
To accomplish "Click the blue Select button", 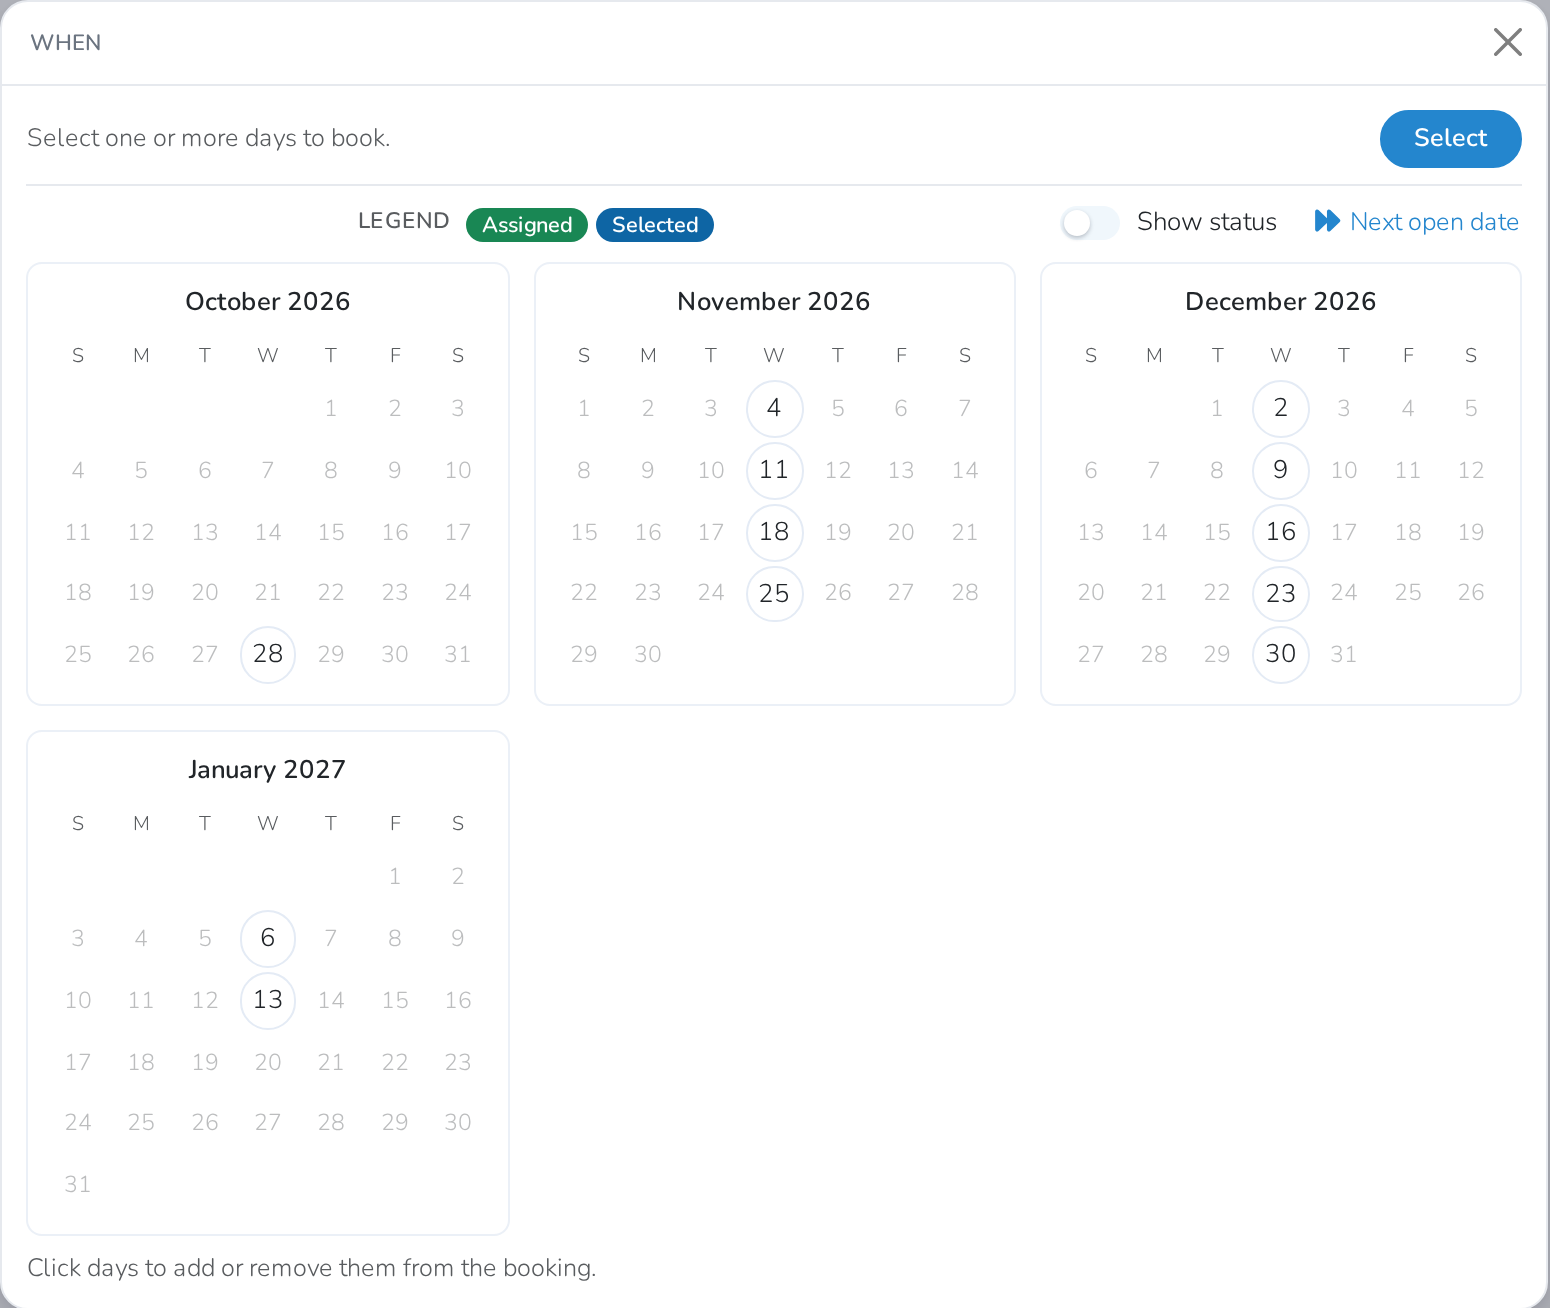I will 1450,139.
